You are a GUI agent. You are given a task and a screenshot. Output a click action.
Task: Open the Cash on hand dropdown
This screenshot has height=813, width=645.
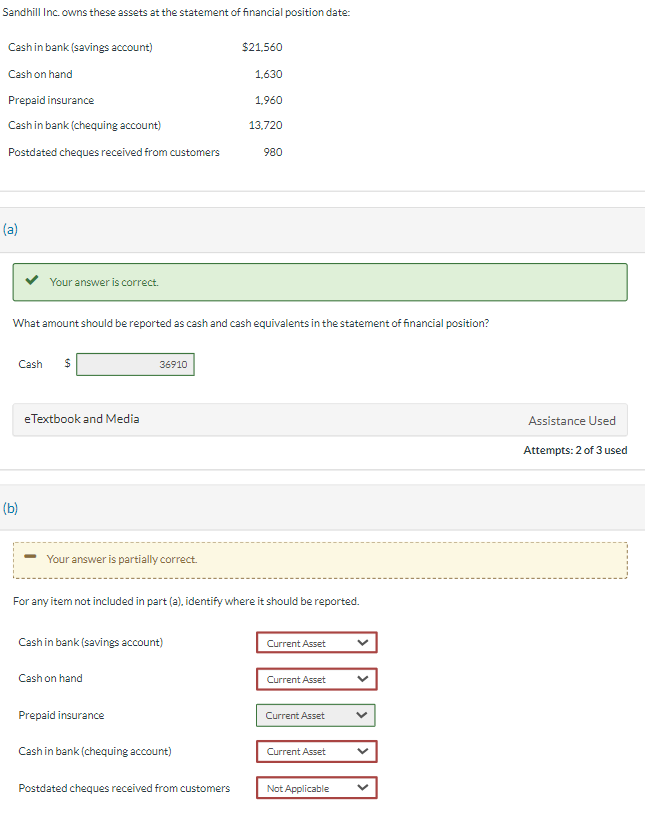(316, 679)
